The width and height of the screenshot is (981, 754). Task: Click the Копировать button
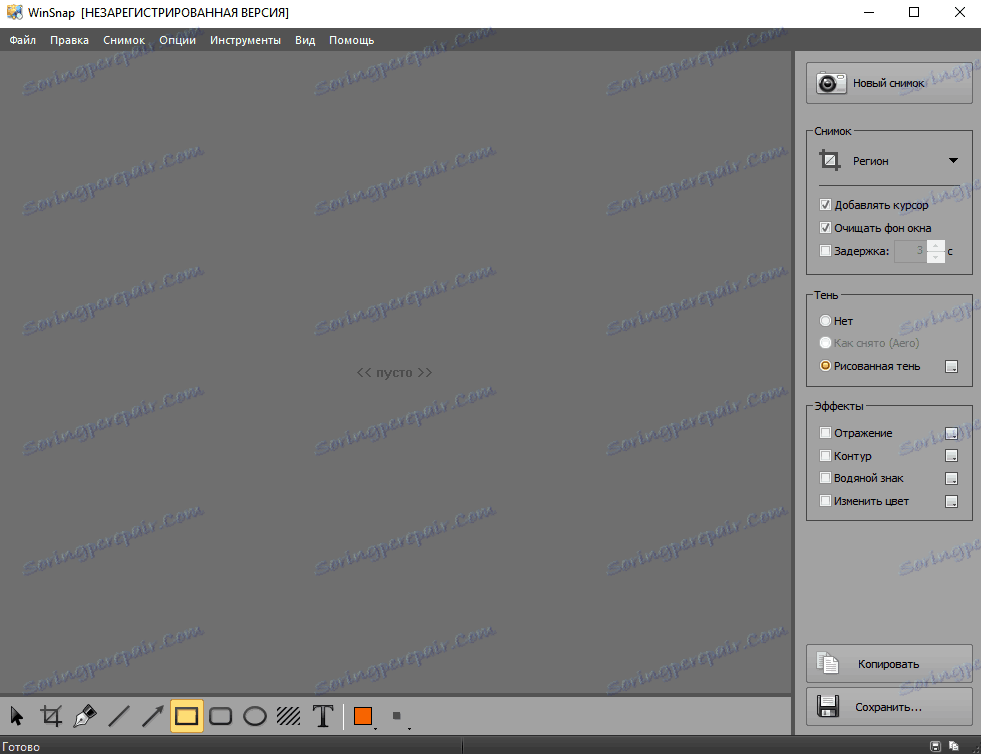pyautogui.click(x=889, y=663)
